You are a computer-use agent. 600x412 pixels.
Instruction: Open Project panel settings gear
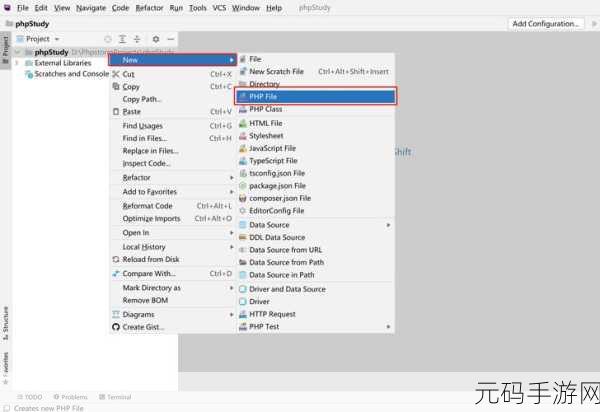pos(156,39)
